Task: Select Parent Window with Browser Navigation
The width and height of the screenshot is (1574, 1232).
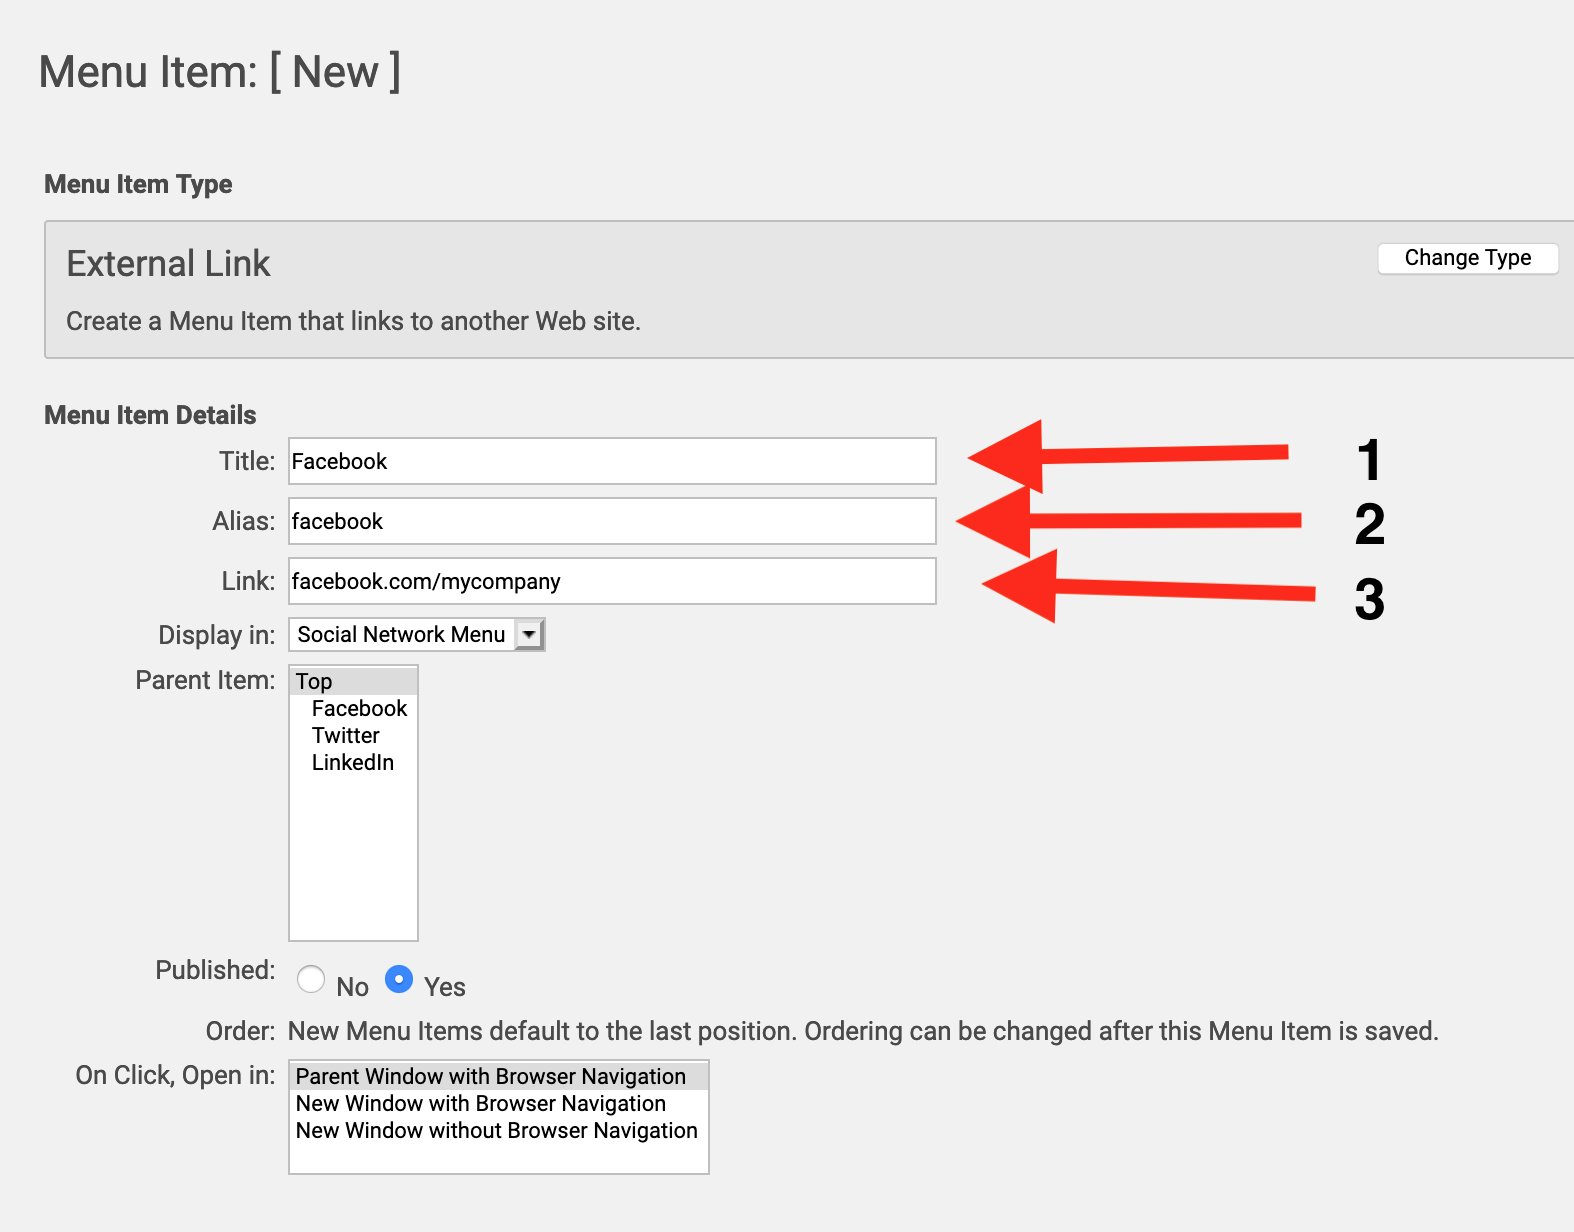Action: [499, 1076]
